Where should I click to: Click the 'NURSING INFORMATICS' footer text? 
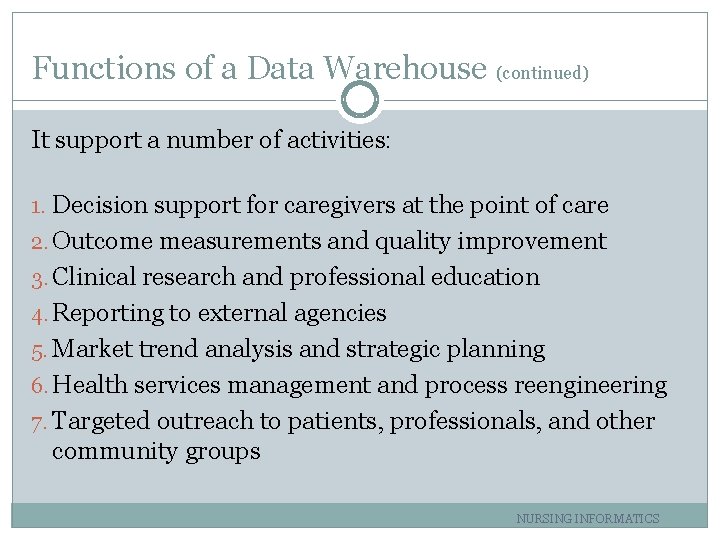[x=588, y=518]
